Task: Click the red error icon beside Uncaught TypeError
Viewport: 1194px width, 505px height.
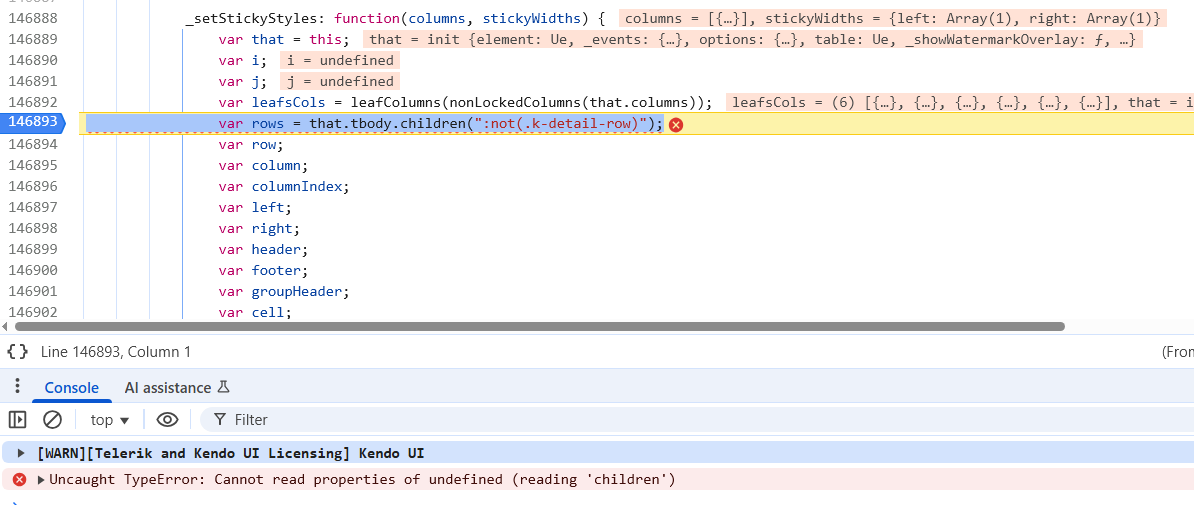Action: [19, 480]
